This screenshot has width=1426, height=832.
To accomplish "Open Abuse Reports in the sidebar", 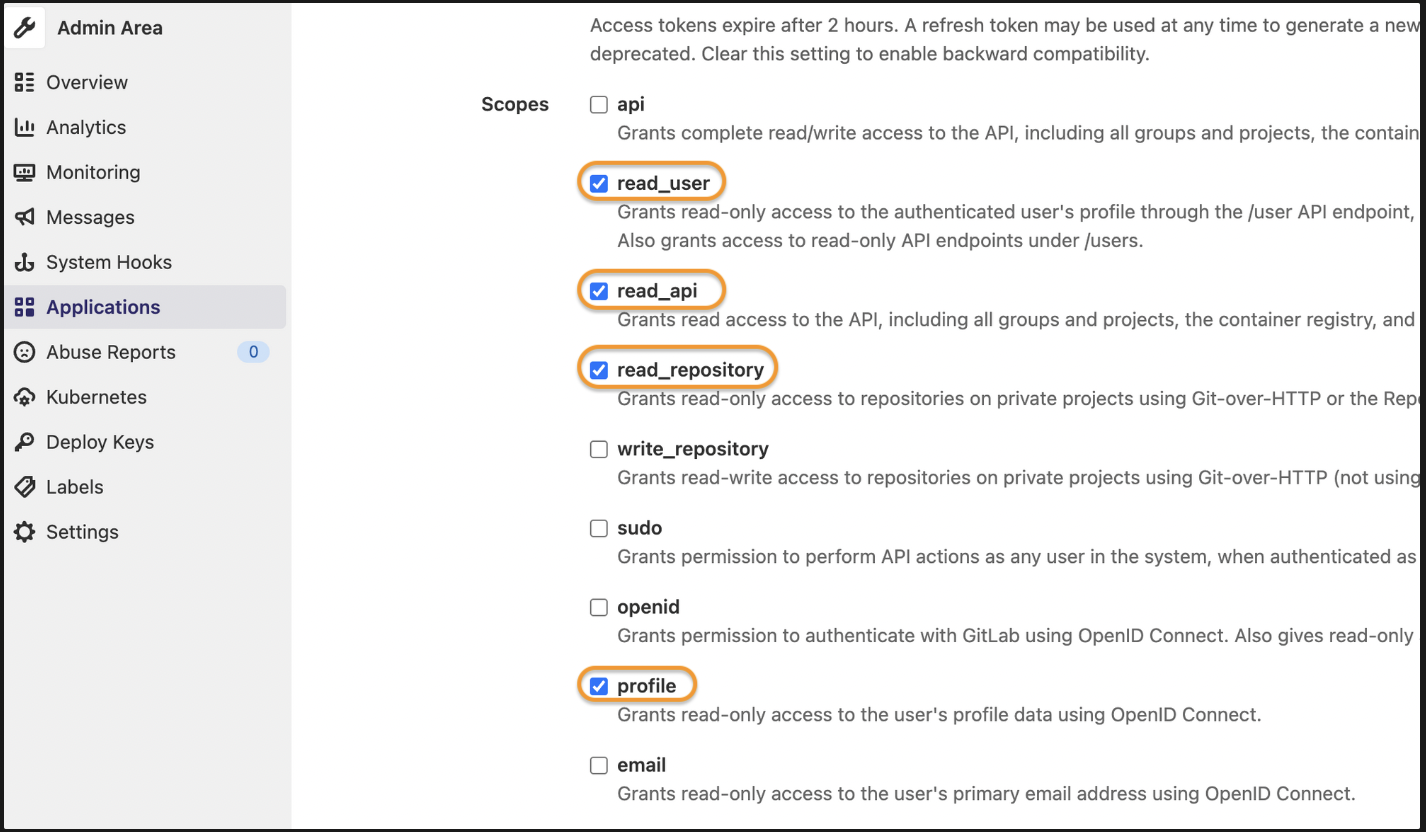I will tap(110, 352).
